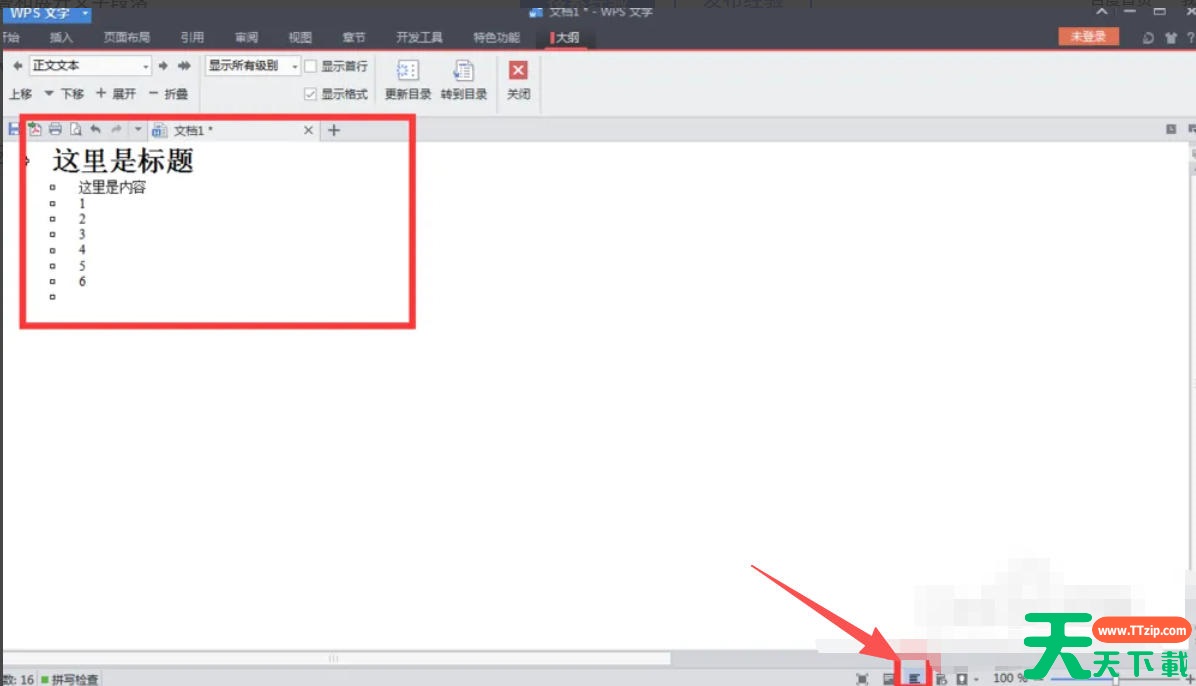Screen dimensions: 1196x686
Task: Uncheck the 显示格式 checkbox
Action: tap(311, 94)
